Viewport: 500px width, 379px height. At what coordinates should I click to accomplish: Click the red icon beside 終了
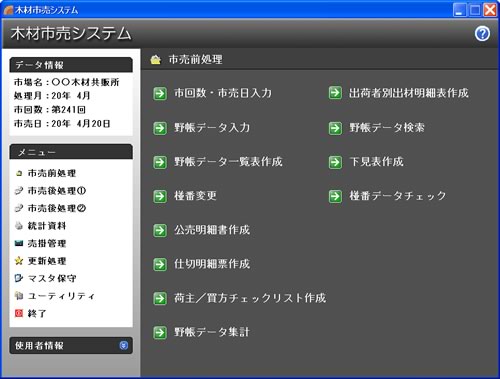tap(19, 313)
